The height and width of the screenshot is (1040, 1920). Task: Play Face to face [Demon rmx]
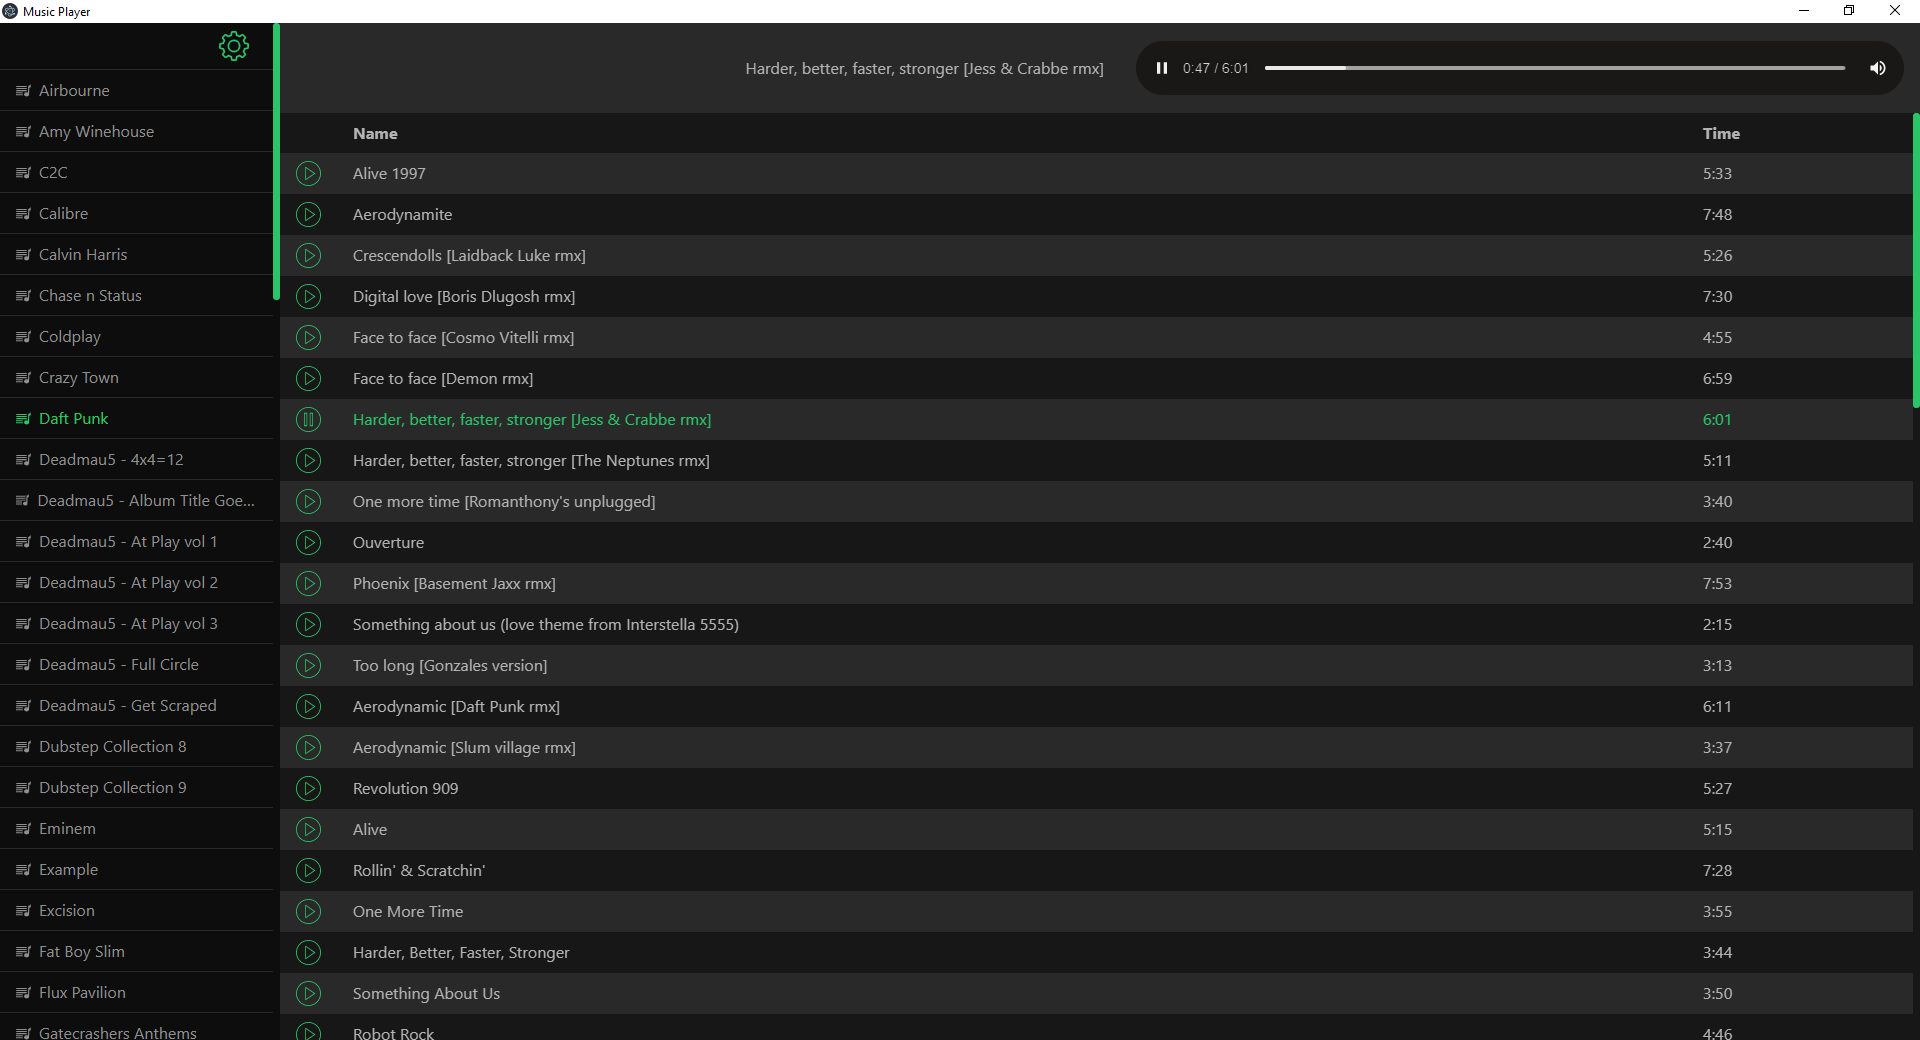pyautogui.click(x=309, y=379)
